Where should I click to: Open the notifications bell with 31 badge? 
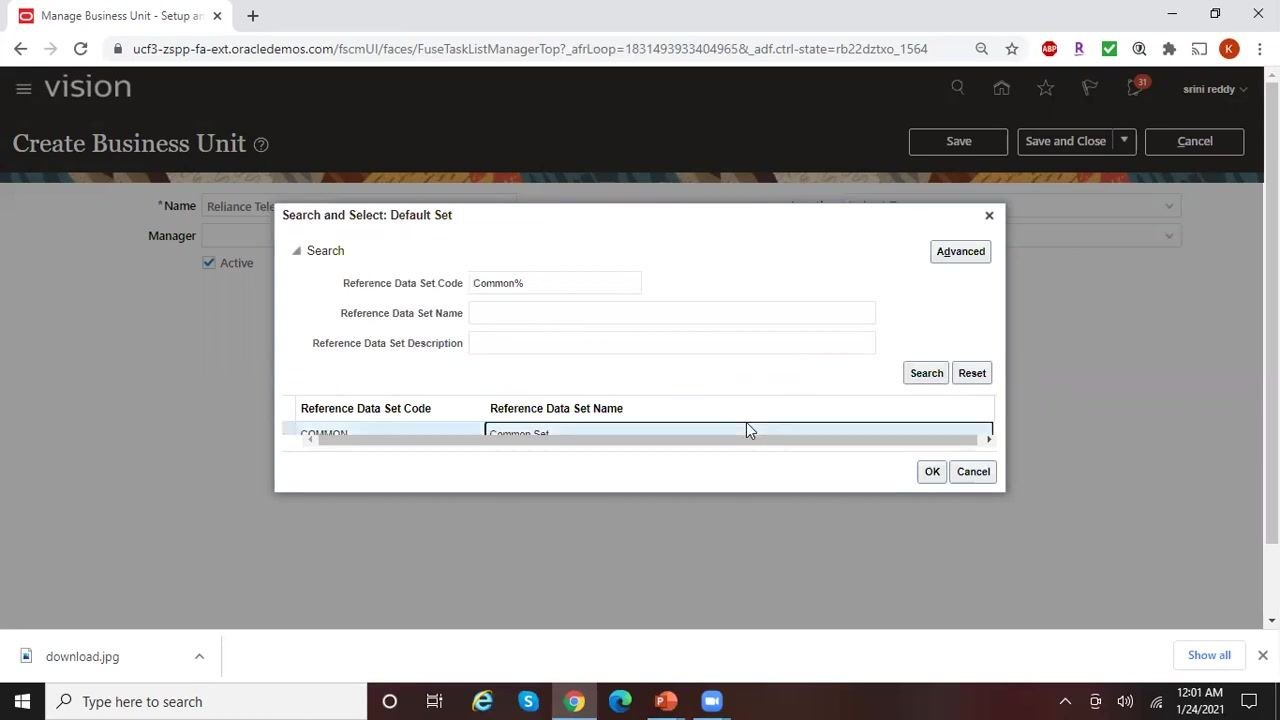[1135, 87]
